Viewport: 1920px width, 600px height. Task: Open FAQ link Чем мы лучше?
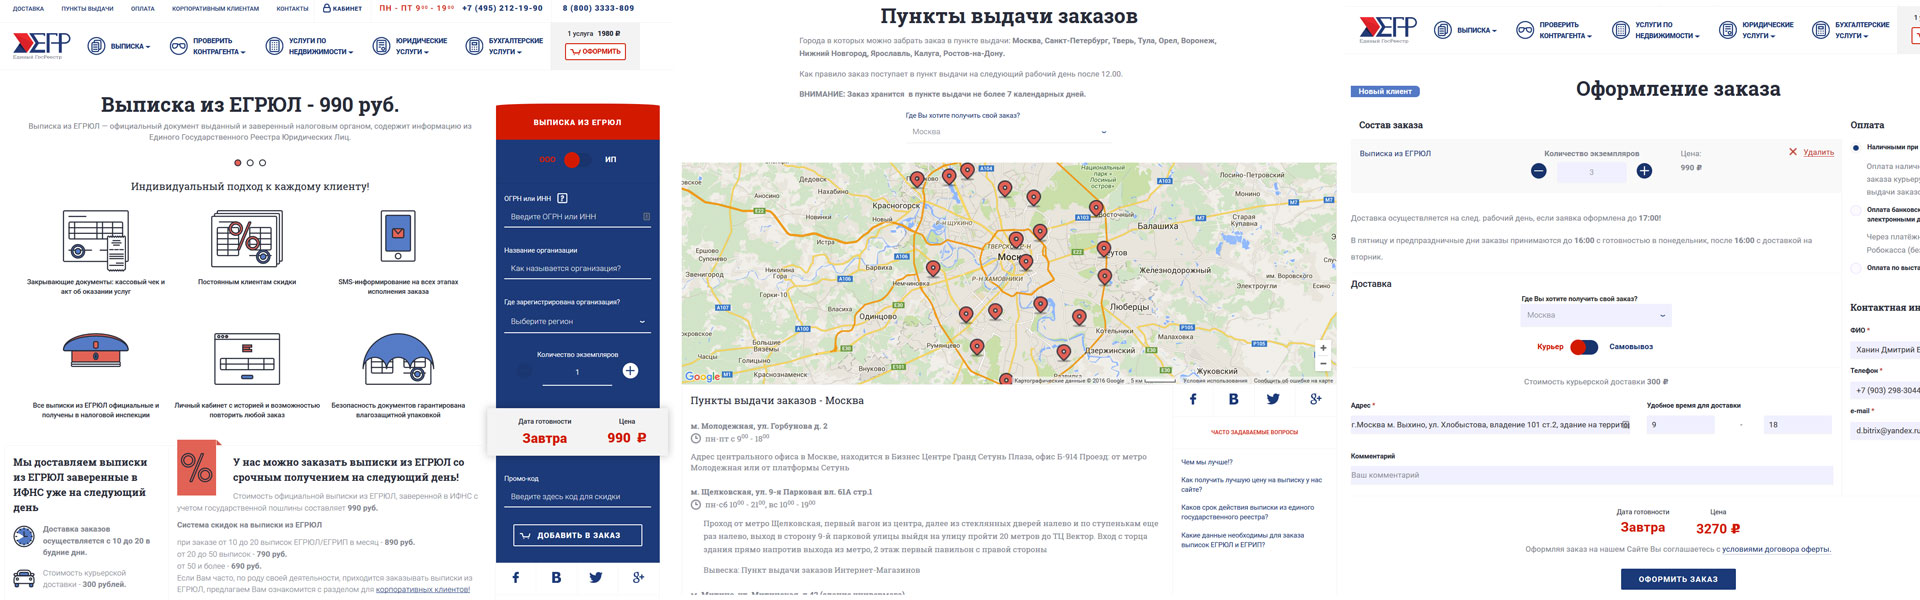click(1207, 462)
